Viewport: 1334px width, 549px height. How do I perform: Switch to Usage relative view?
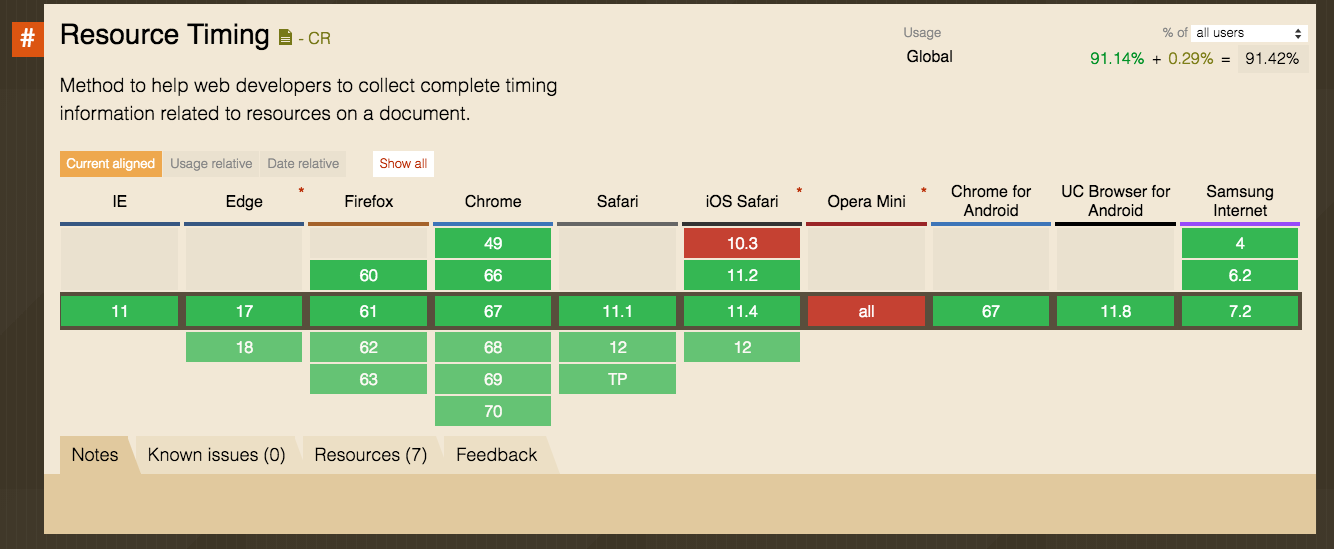pos(211,164)
